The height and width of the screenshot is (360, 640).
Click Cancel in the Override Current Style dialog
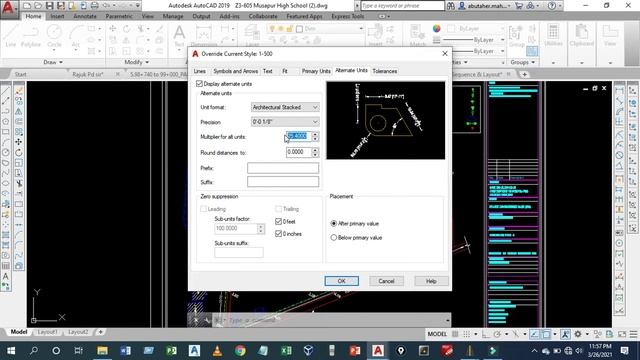pos(386,281)
